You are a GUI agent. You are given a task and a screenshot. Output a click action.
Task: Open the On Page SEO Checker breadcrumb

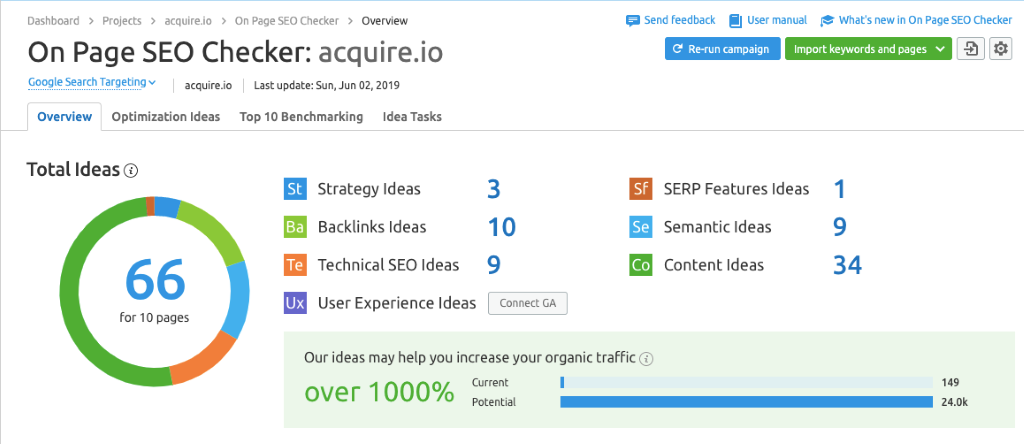287,21
